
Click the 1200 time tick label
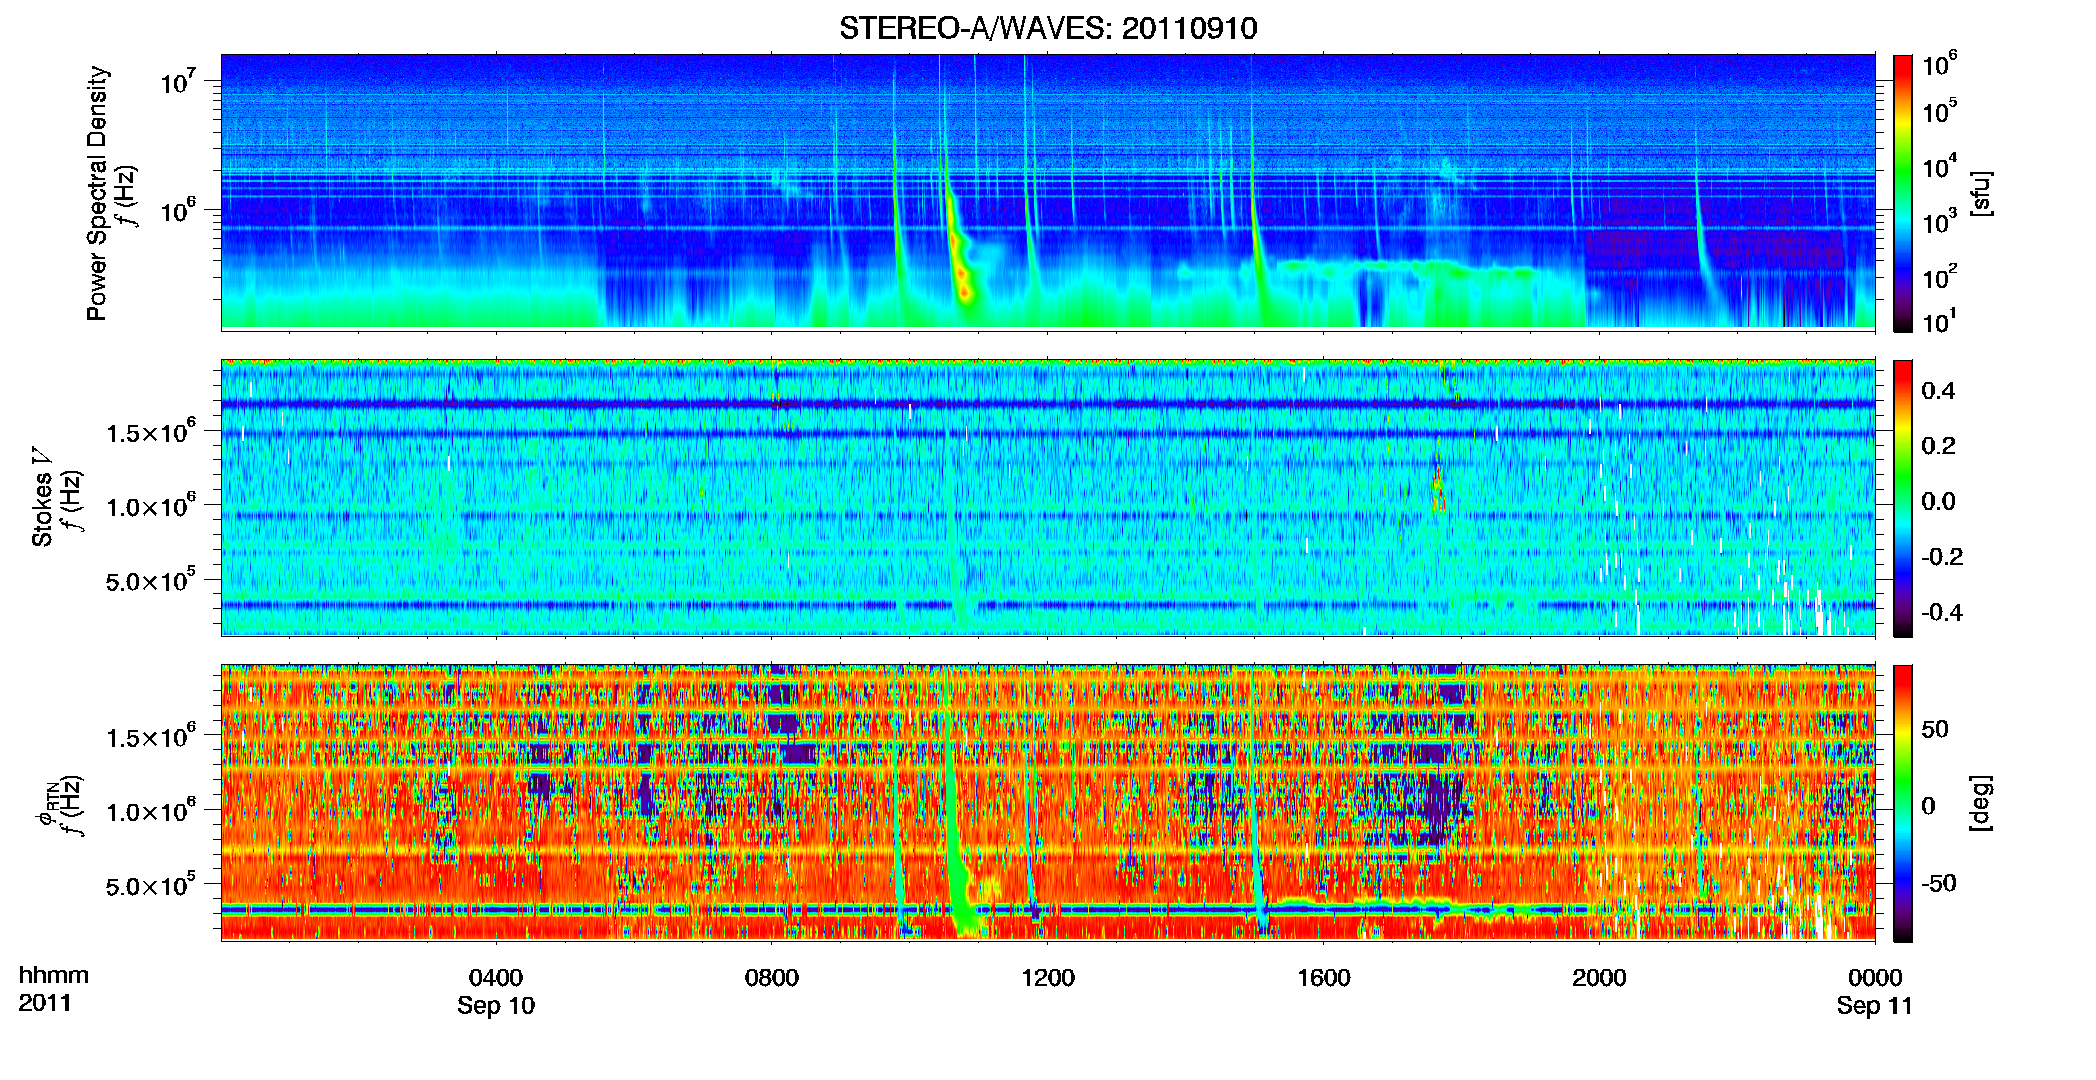pyautogui.click(x=1048, y=977)
